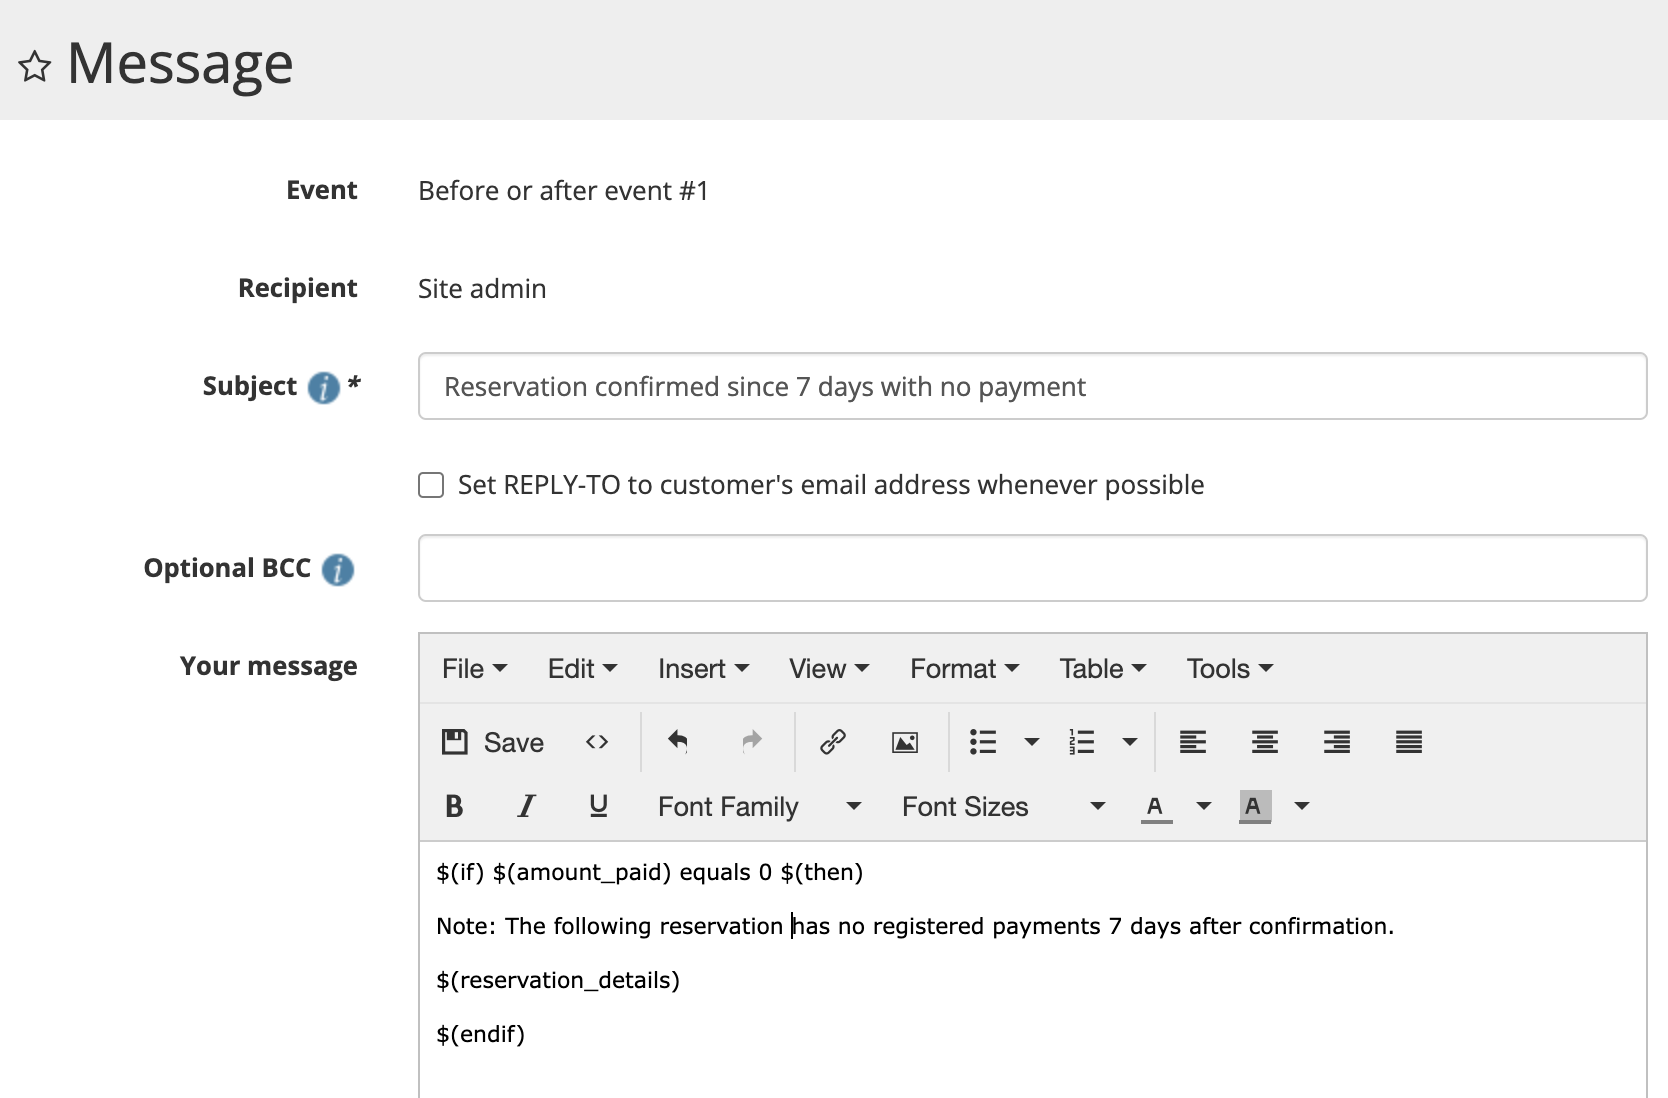
Task: Click the star icon beside Message title
Action: click(x=35, y=66)
